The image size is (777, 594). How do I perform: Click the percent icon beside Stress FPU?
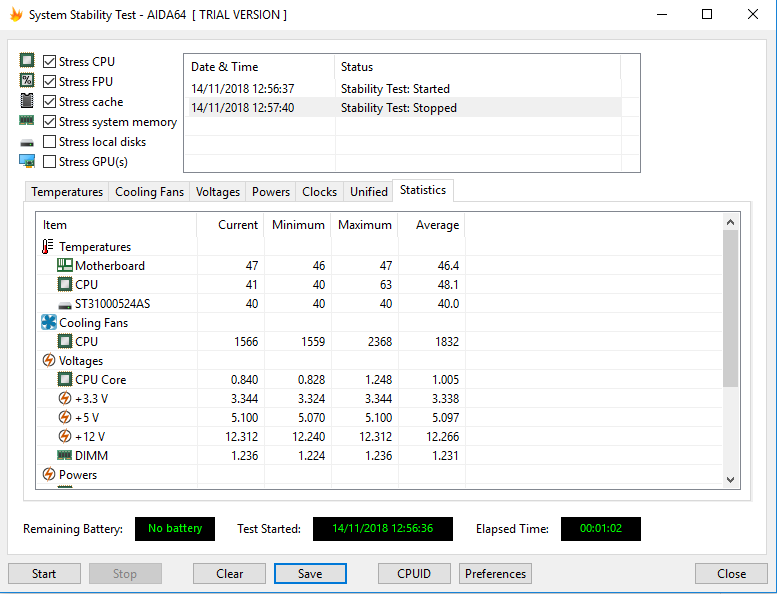[27, 80]
